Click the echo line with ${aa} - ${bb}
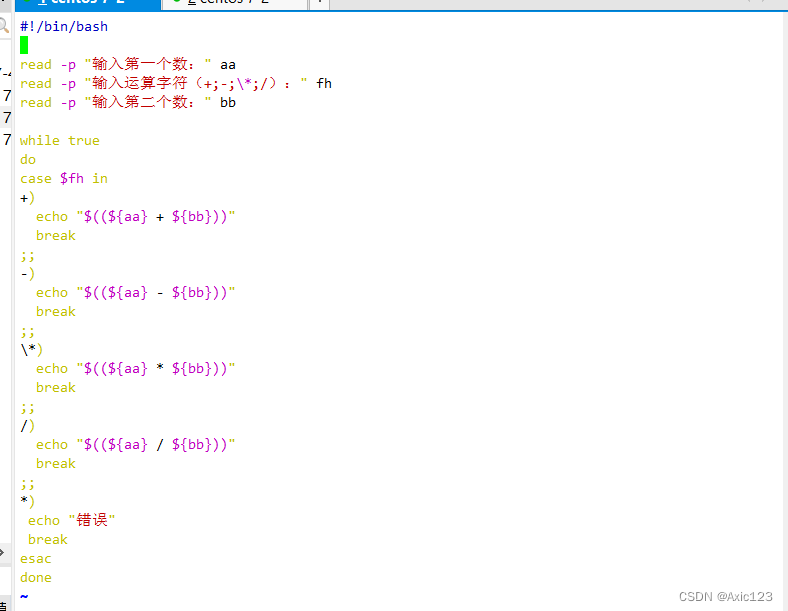 (x=136, y=292)
